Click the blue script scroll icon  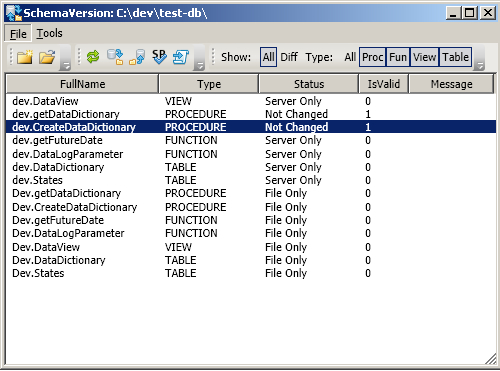pos(181,57)
